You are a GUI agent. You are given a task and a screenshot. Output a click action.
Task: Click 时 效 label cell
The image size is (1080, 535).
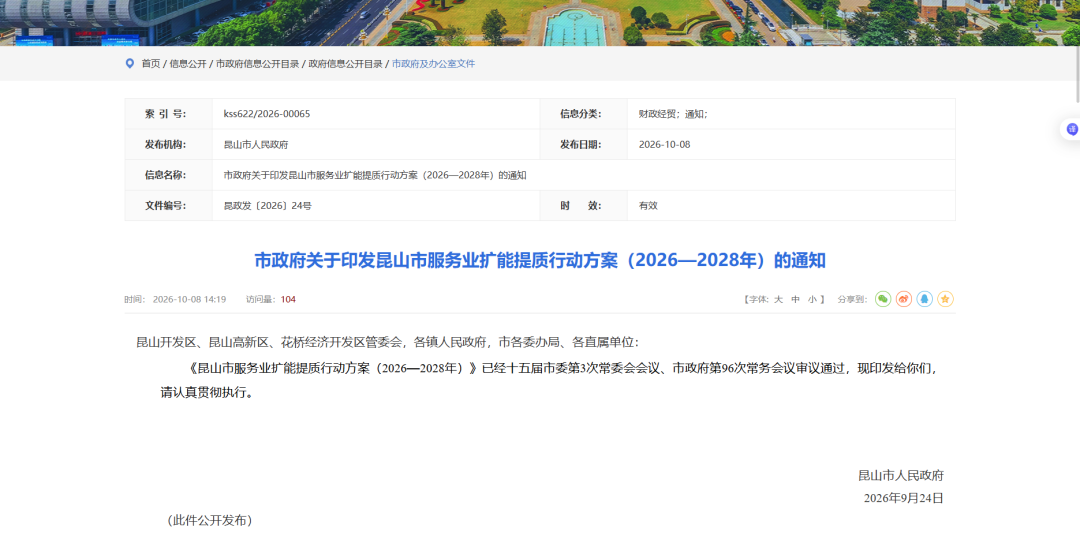pyautogui.click(x=583, y=206)
